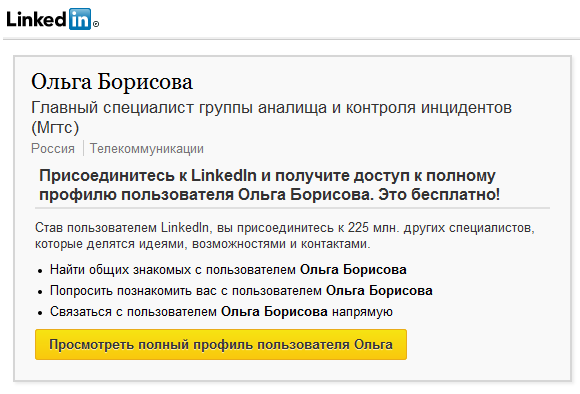Click the location text 'Россия'
This screenshot has height=394, width=580.
53,148
